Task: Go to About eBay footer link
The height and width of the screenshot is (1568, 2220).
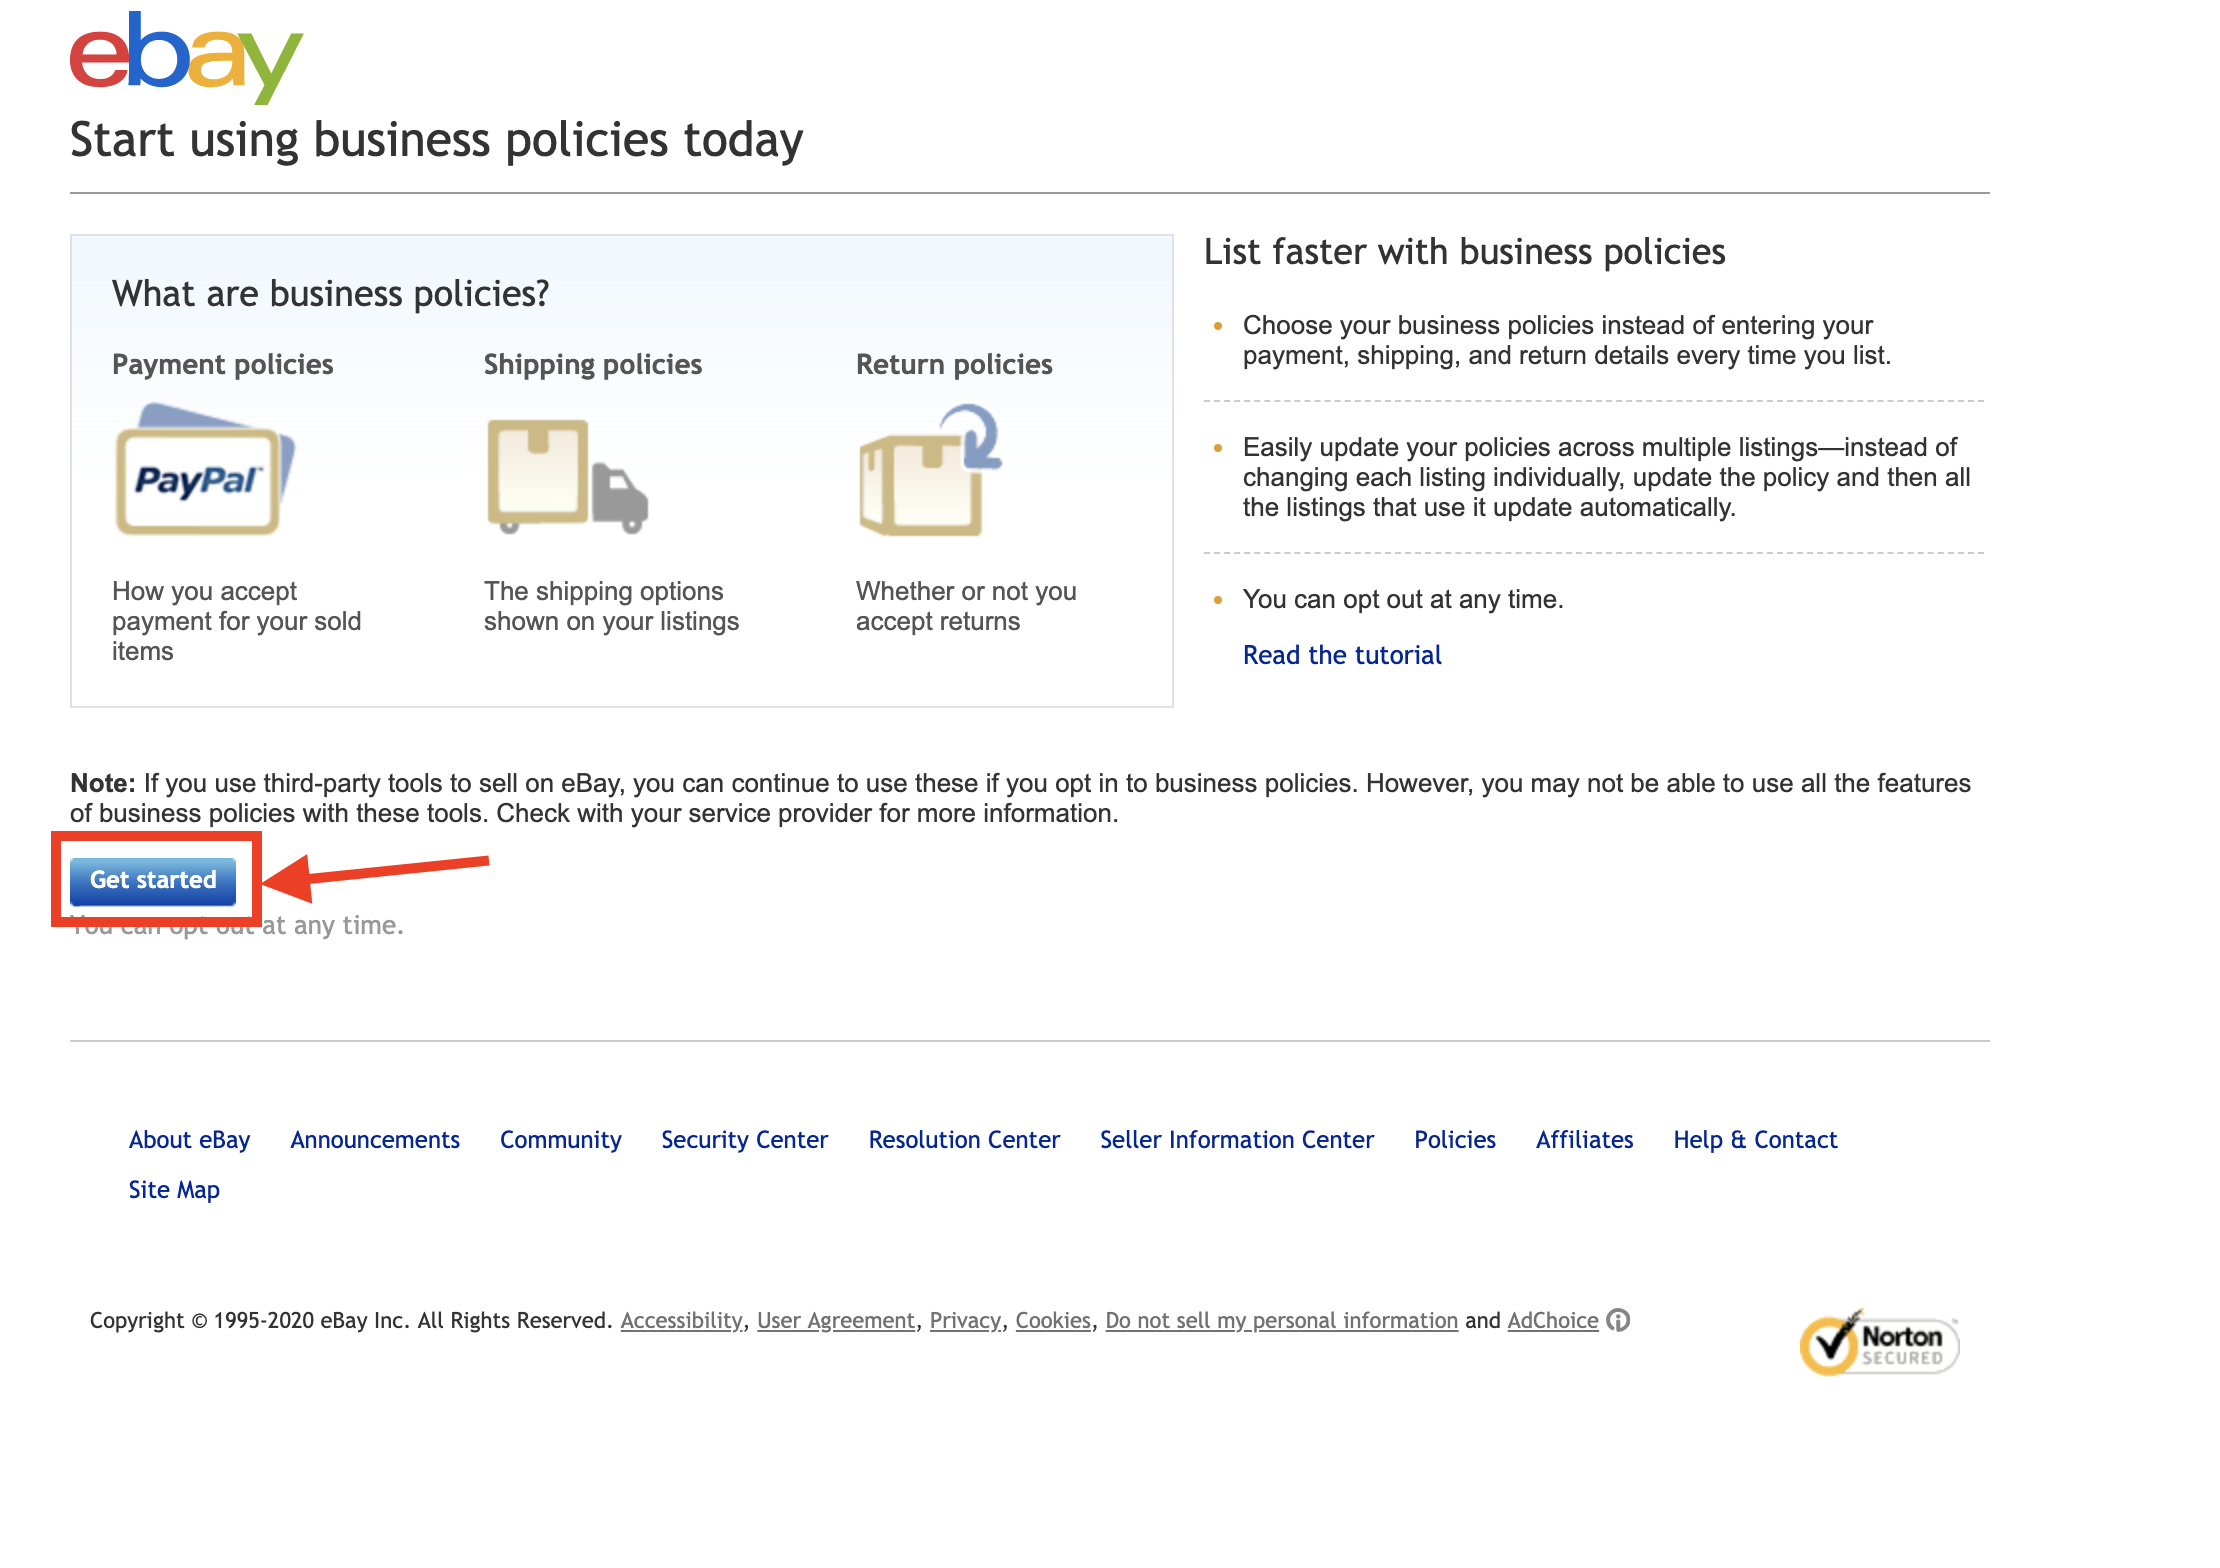Action: [189, 1140]
